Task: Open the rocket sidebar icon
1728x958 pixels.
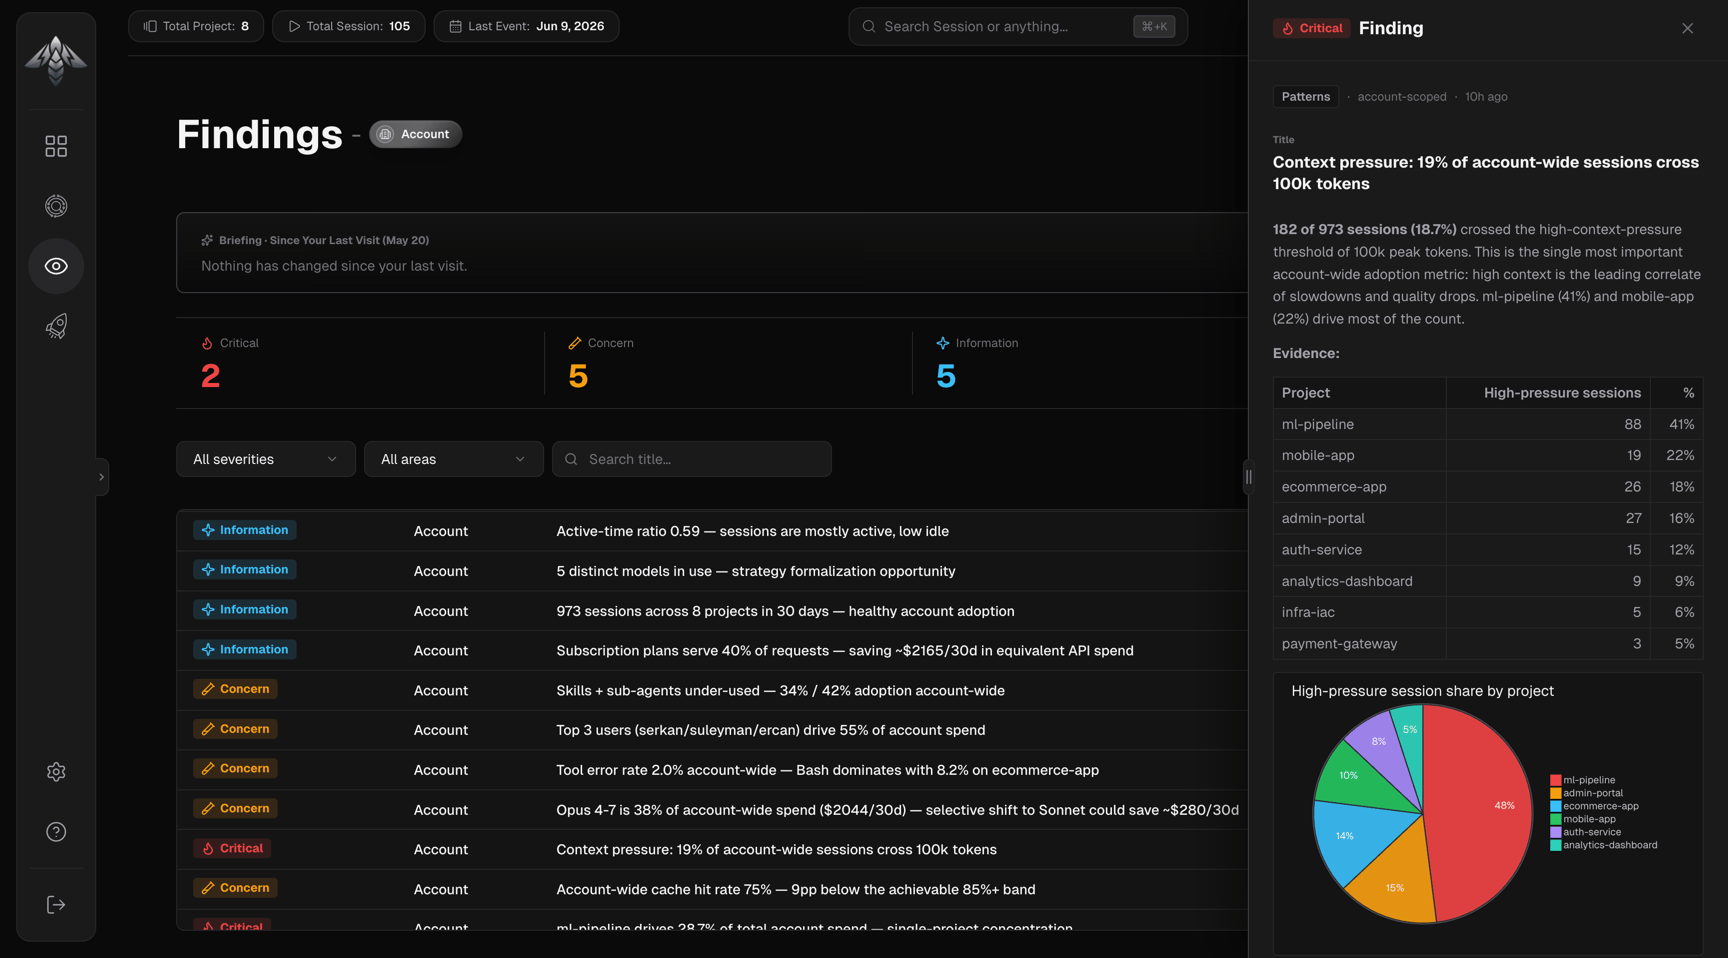Action: coord(56,326)
